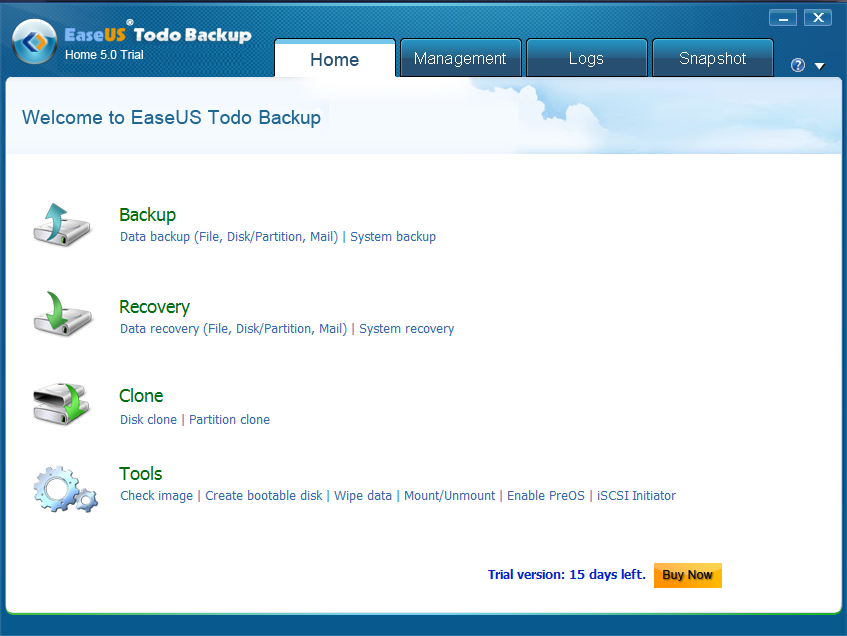Open the Logs tab
The image size is (847, 636).
pyautogui.click(x=586, y=59)
